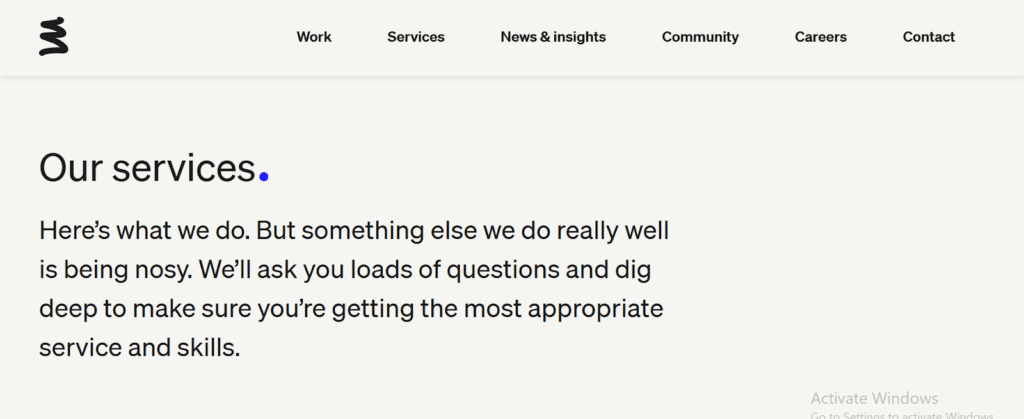
Task: Visit the Careers page
Action: pos(821,37)
